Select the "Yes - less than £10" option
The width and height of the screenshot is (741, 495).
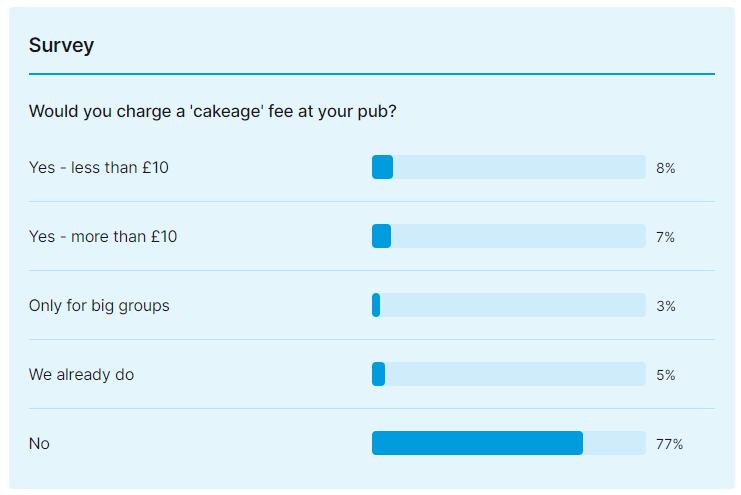click(99, 168)
